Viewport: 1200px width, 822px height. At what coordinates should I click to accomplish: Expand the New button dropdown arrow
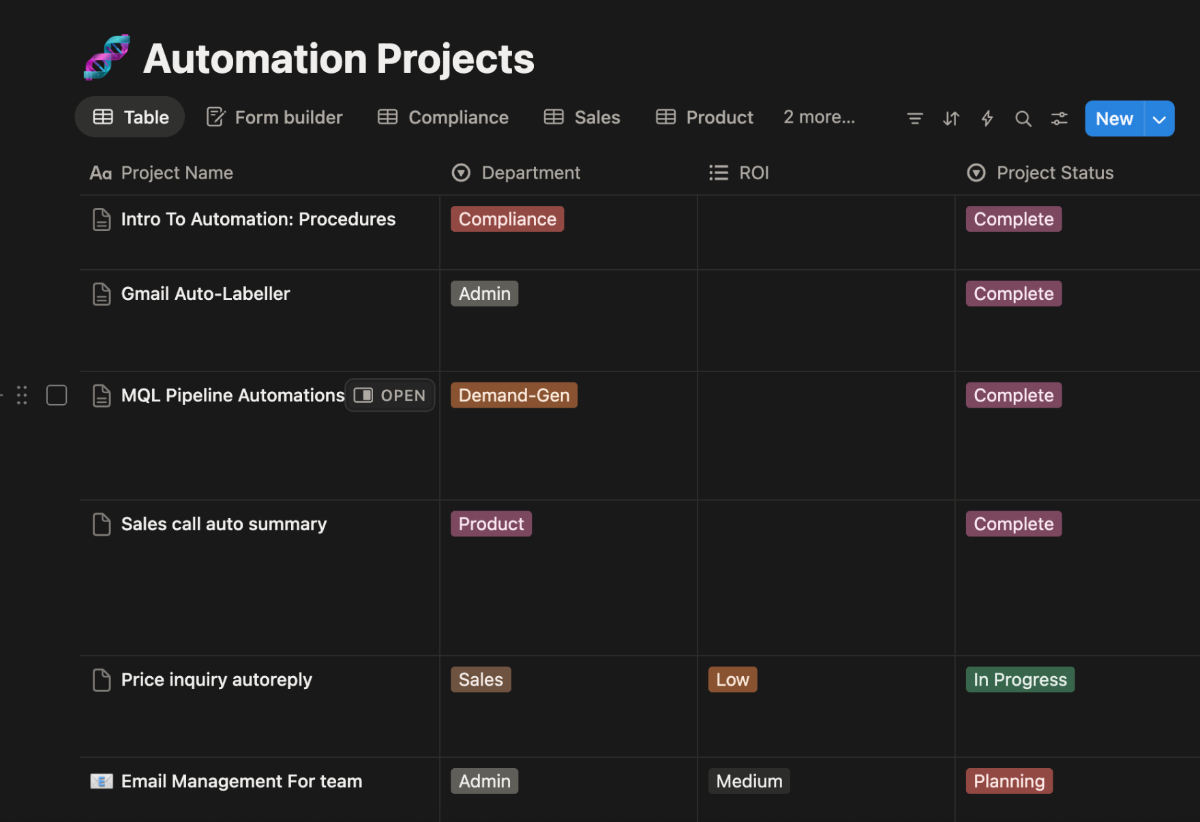(1159, 118)
